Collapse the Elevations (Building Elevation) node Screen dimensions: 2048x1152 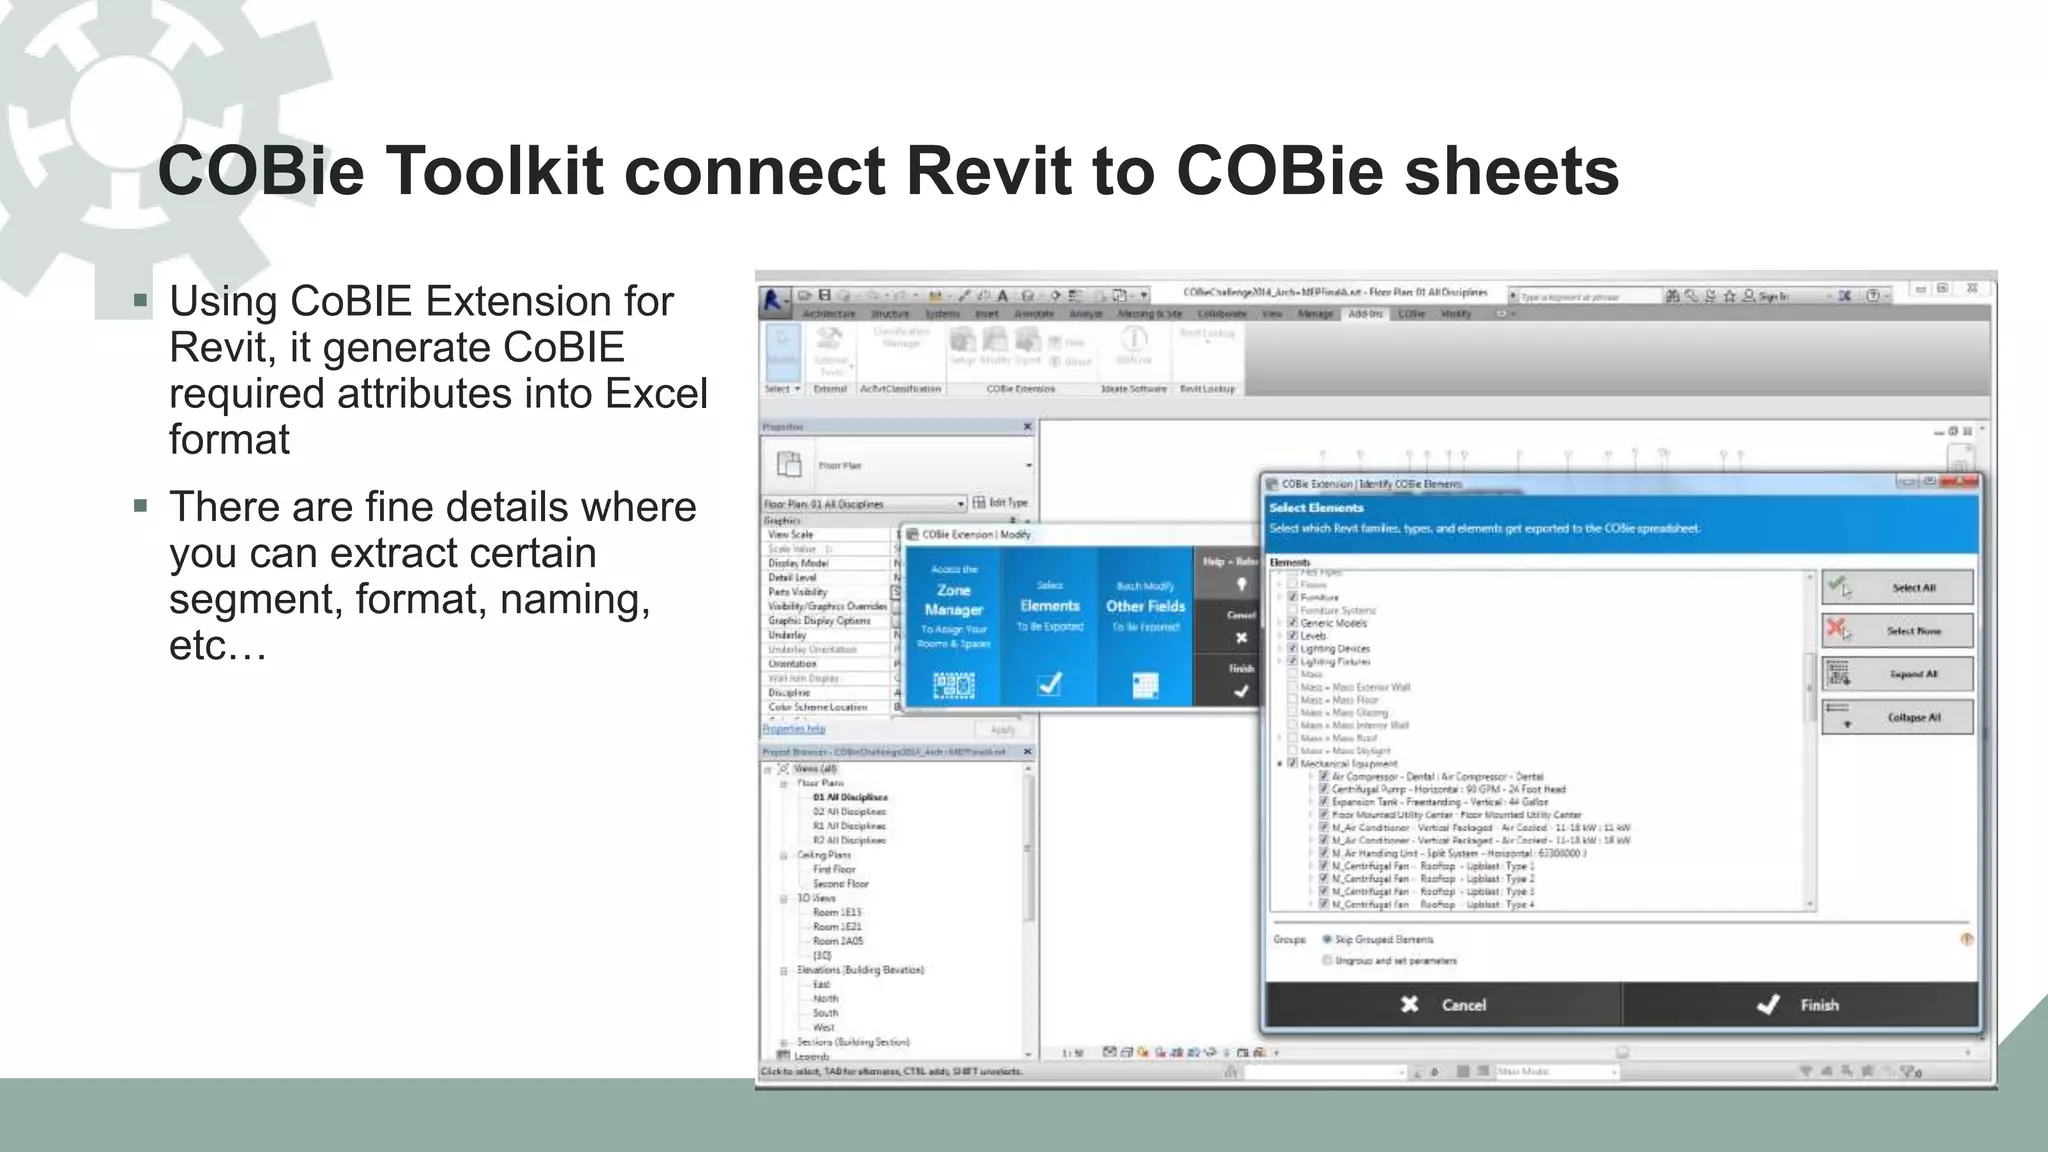(784, 971)
